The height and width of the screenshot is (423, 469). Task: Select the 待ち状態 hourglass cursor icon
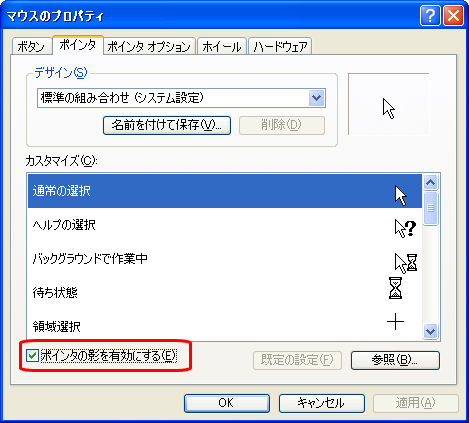(x=395, y=288)
